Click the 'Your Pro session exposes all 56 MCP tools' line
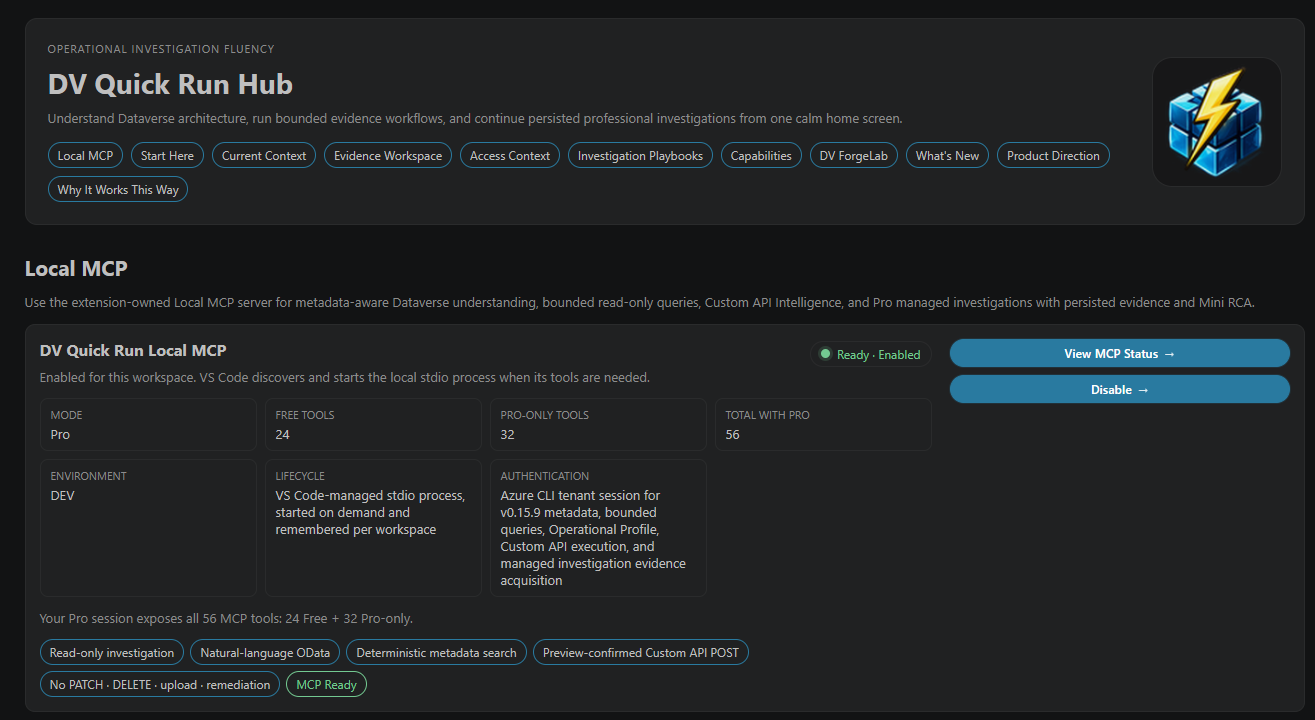The image size is (1315, 720). click(x=226, y=619)
